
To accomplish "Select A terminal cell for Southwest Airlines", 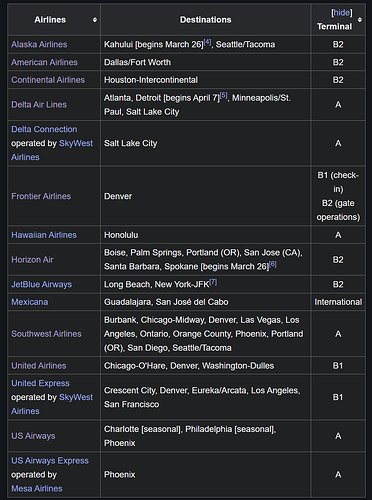I will point(338,334).
